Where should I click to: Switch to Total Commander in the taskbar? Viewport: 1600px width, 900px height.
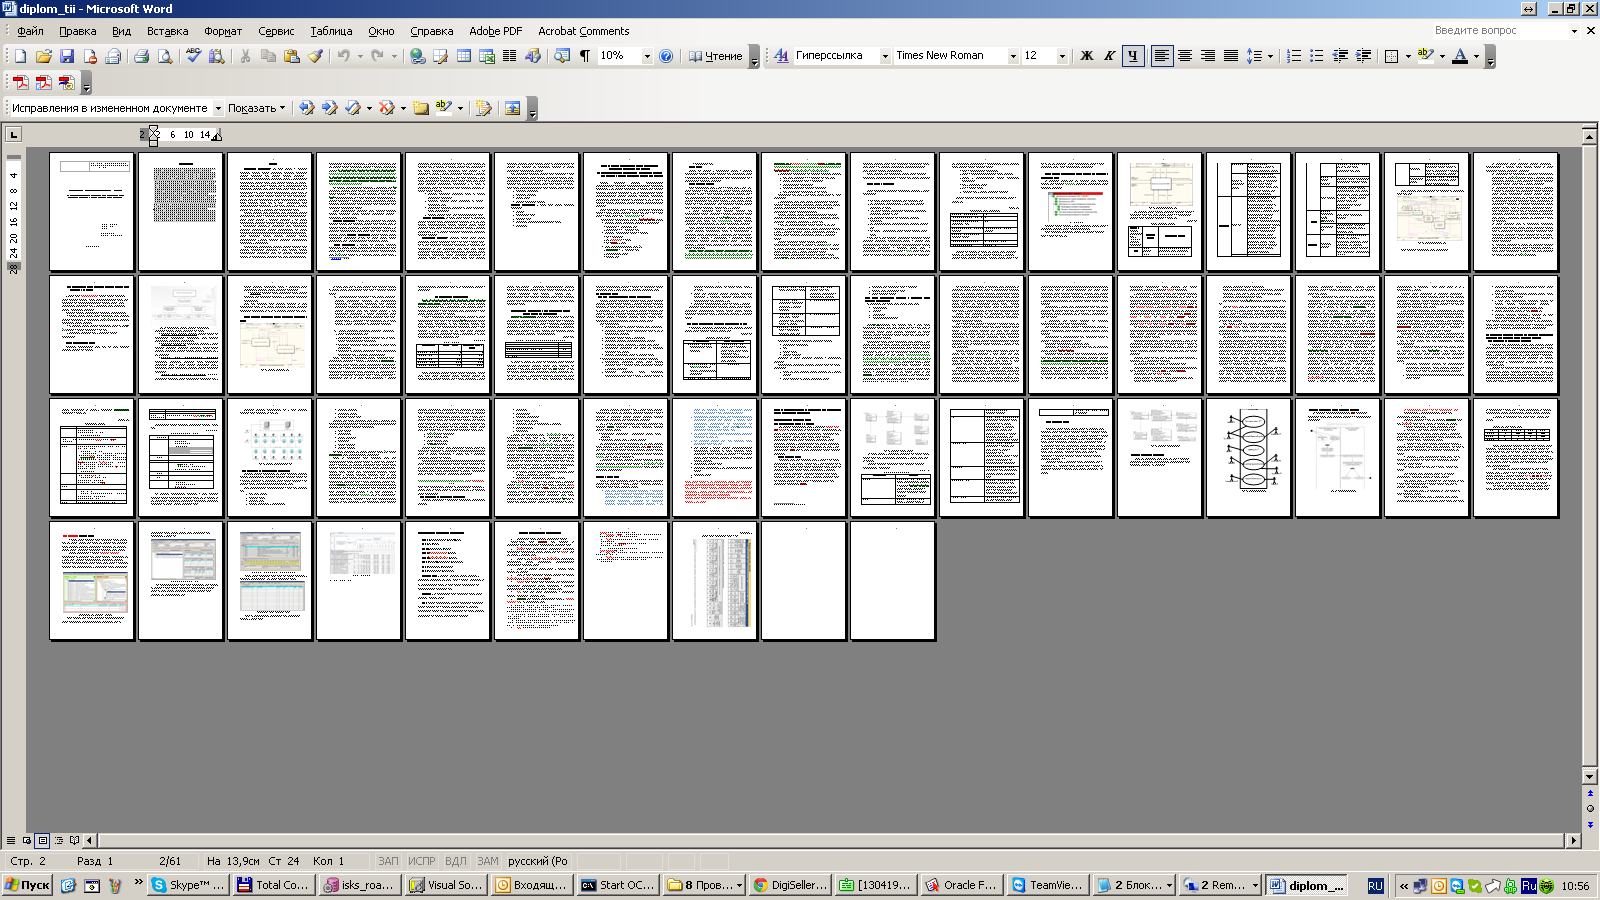click(274, 885)
